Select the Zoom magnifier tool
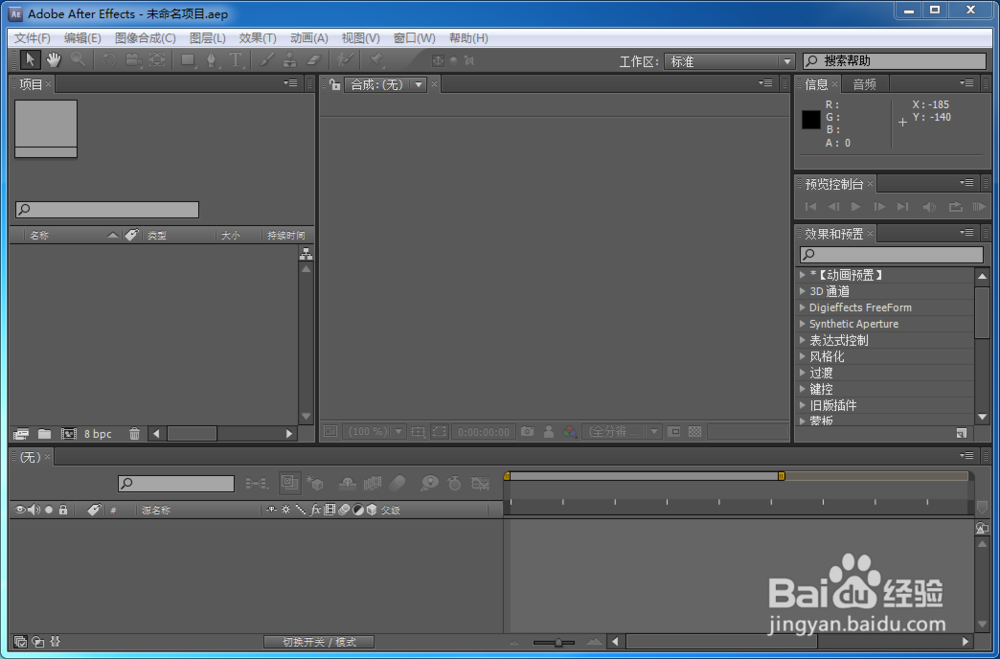This screenshot has width=1000, height=659. 78,61
